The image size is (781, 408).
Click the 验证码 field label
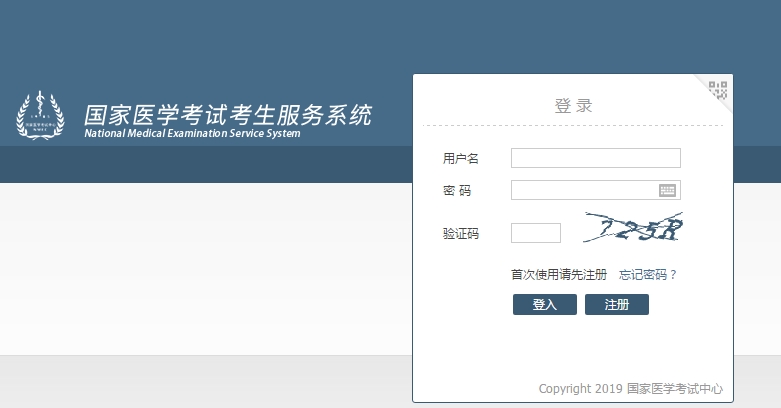tap(460, 234)
